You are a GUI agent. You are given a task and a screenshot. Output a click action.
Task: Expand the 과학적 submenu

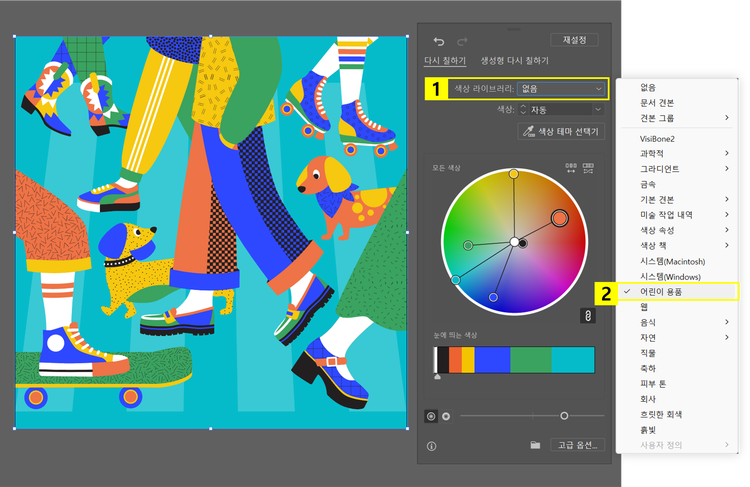(677, 154)
